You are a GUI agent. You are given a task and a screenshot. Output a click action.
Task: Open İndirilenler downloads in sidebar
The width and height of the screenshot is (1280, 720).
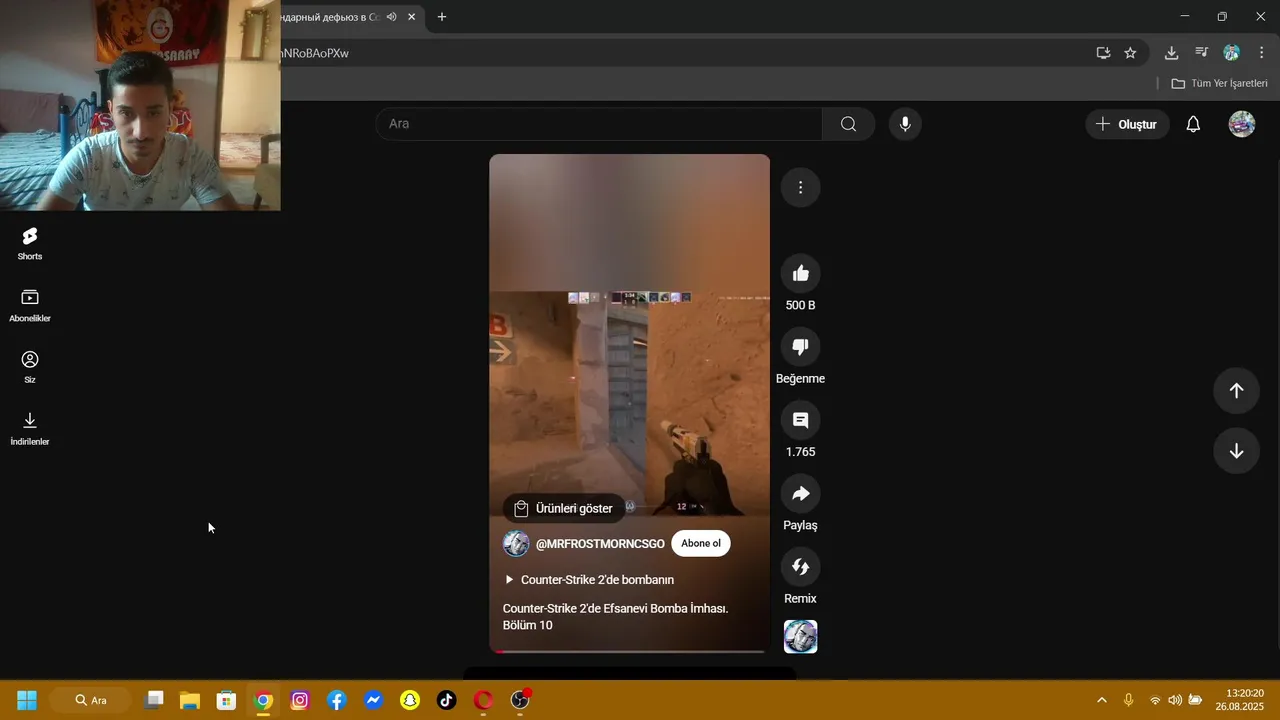point(30,429)
